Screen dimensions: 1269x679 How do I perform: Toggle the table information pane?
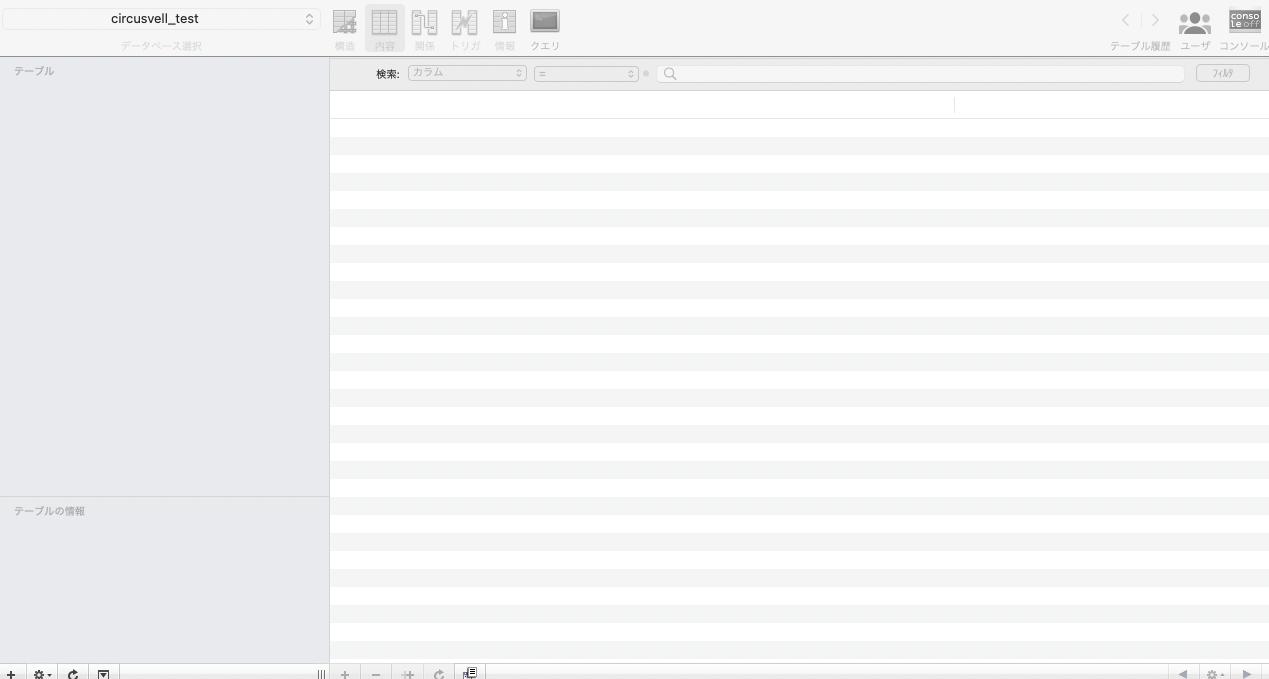coord(103,674)
